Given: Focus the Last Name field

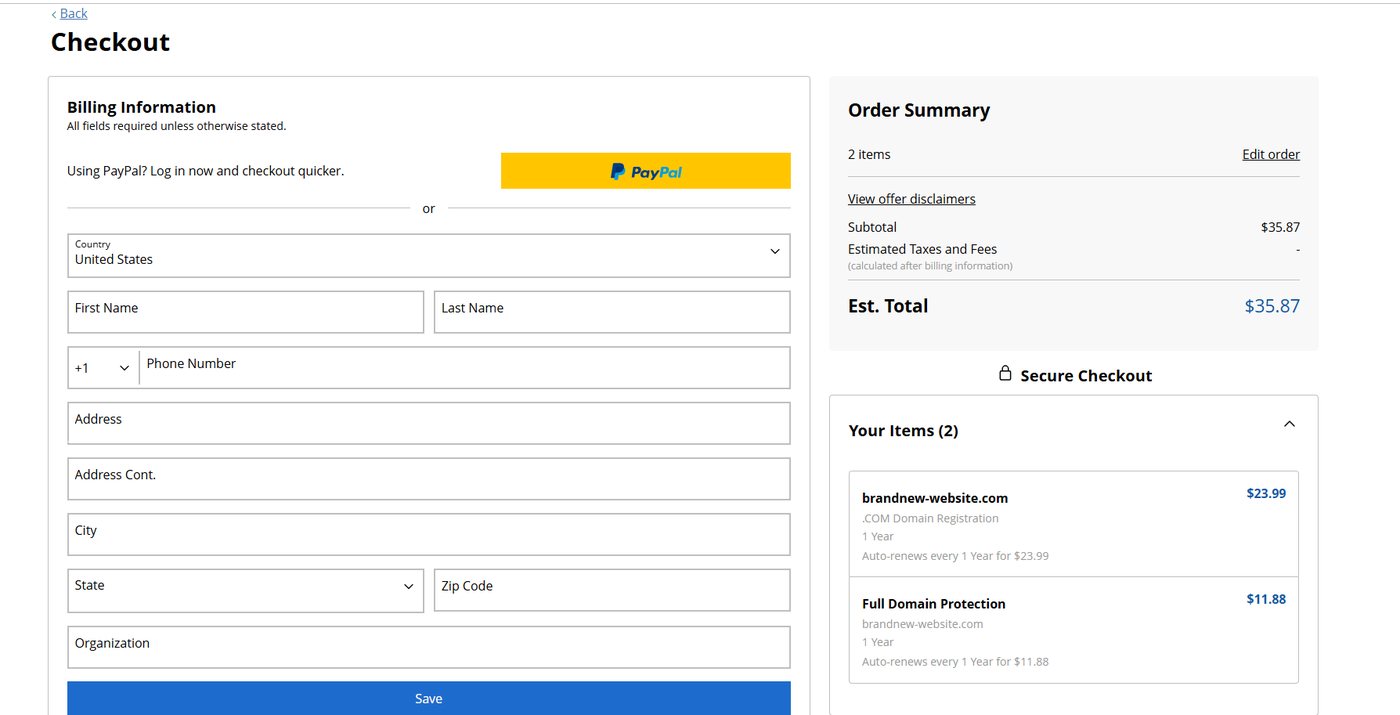Looking at the screenshot, I should (612, 312).
